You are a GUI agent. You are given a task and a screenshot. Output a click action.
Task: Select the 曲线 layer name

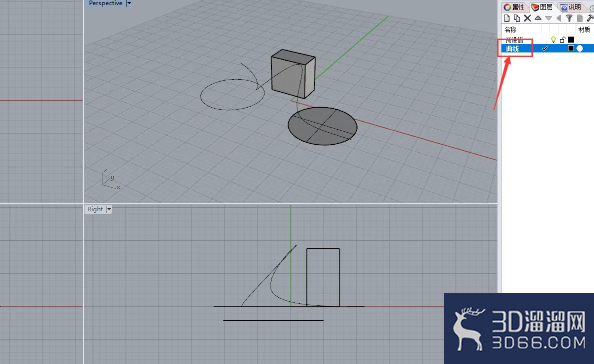(x=513, y=48)
